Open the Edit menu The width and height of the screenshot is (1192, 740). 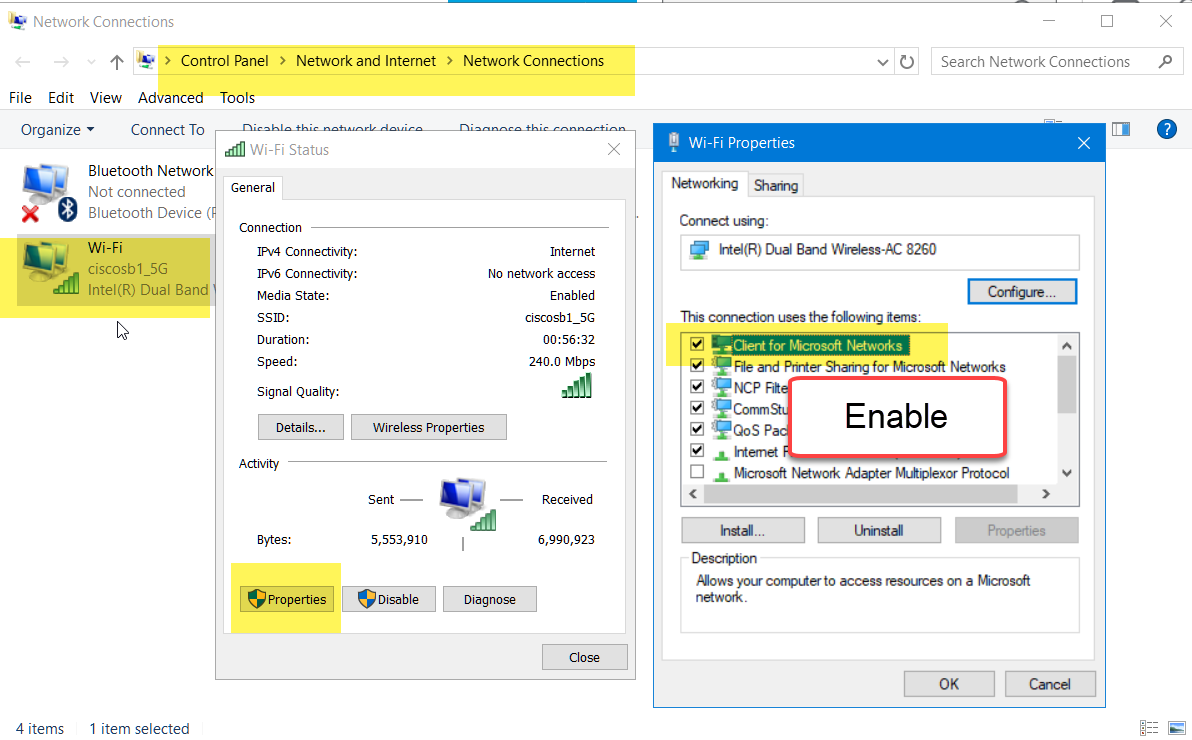[61, 97]
